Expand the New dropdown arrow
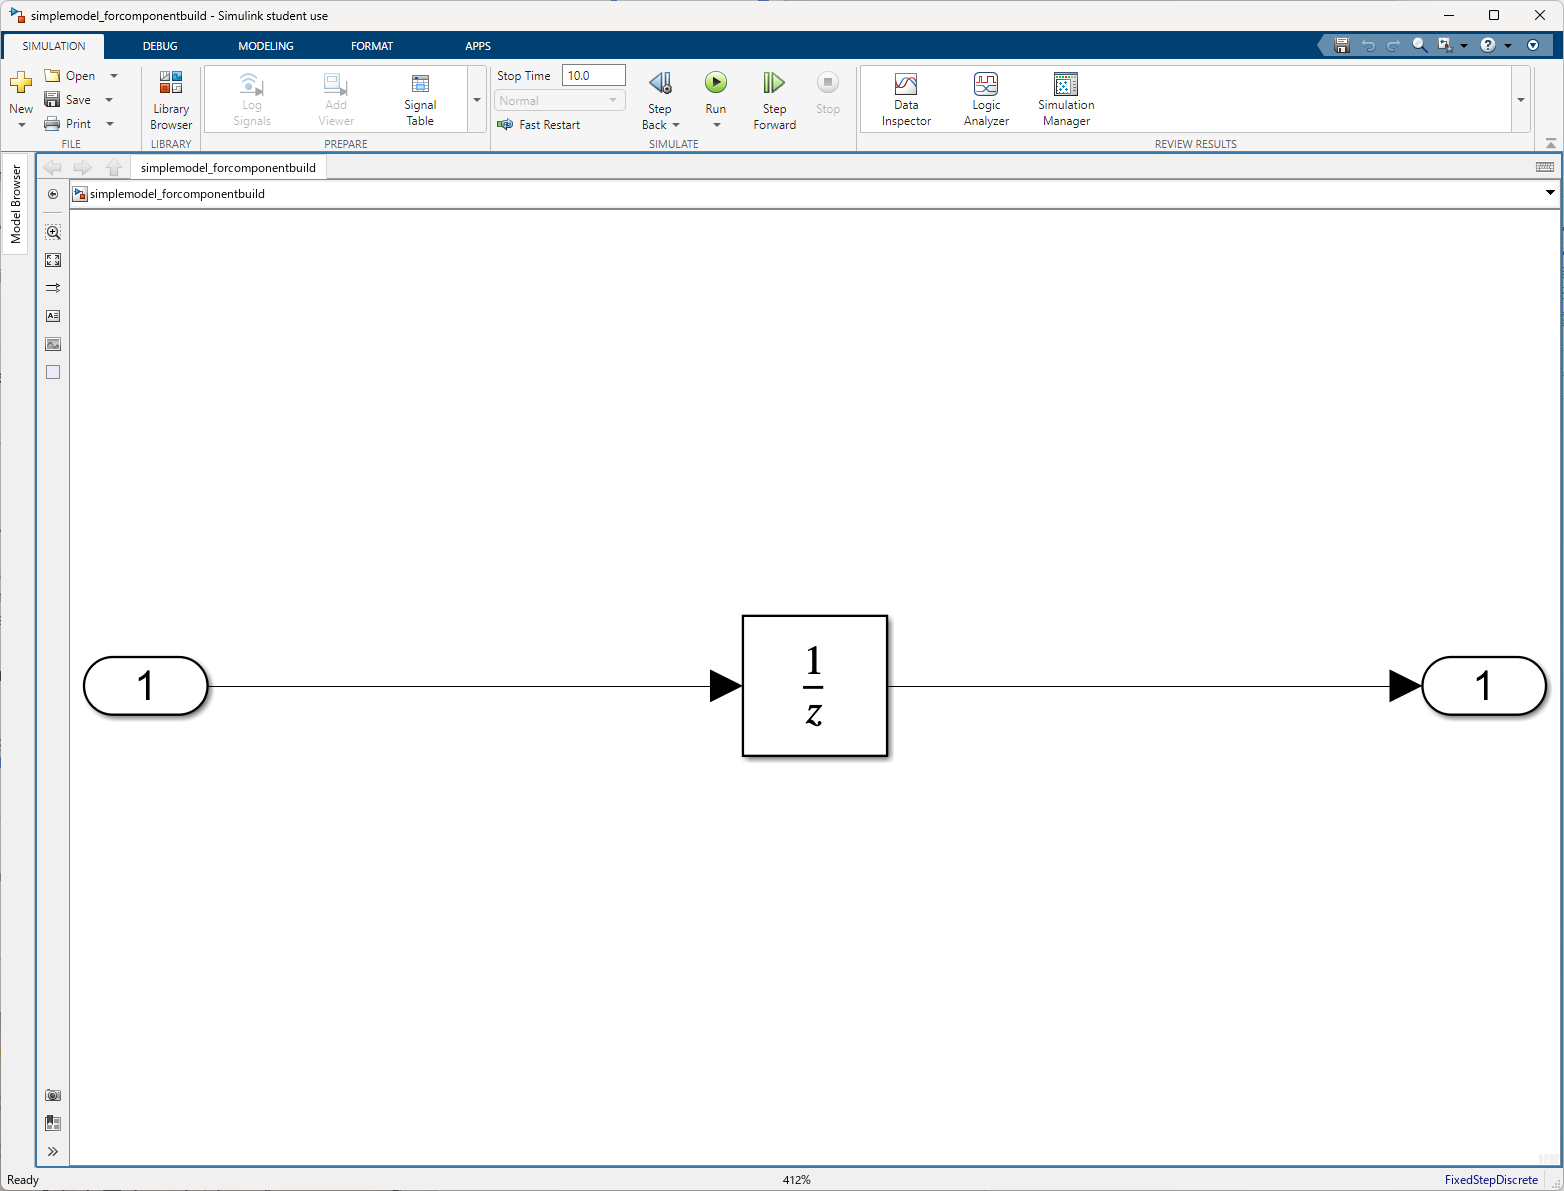1564x1191 pixels. tap(21, 125)
